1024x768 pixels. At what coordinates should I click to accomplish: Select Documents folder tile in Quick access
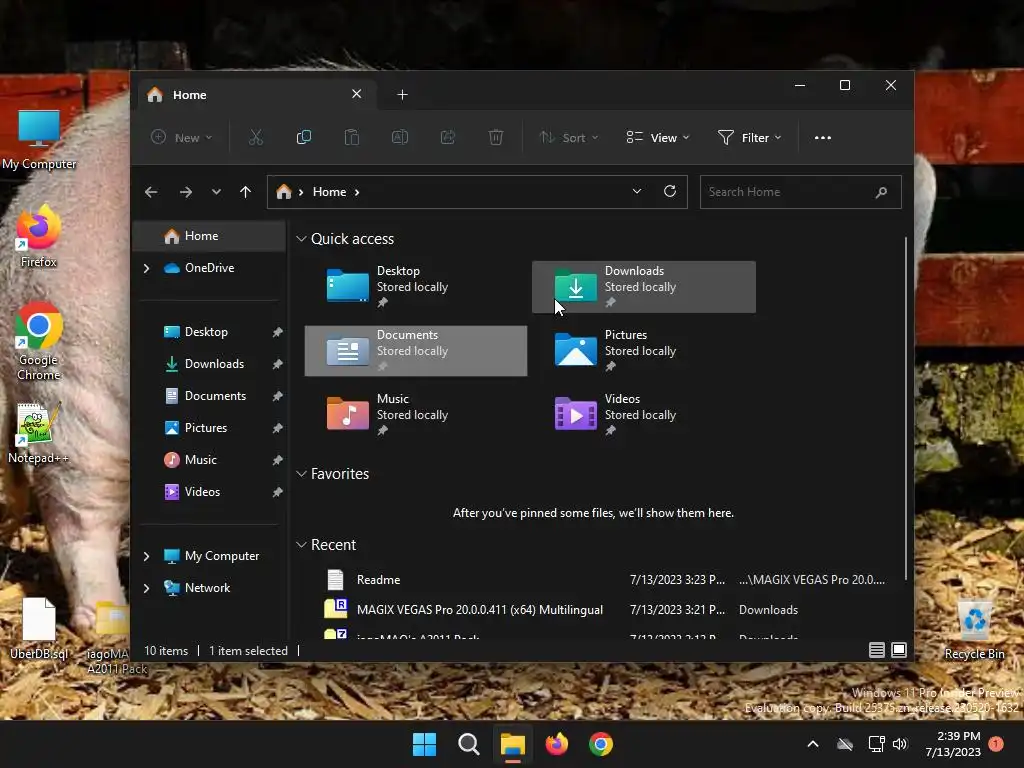[x=415, y=351]
